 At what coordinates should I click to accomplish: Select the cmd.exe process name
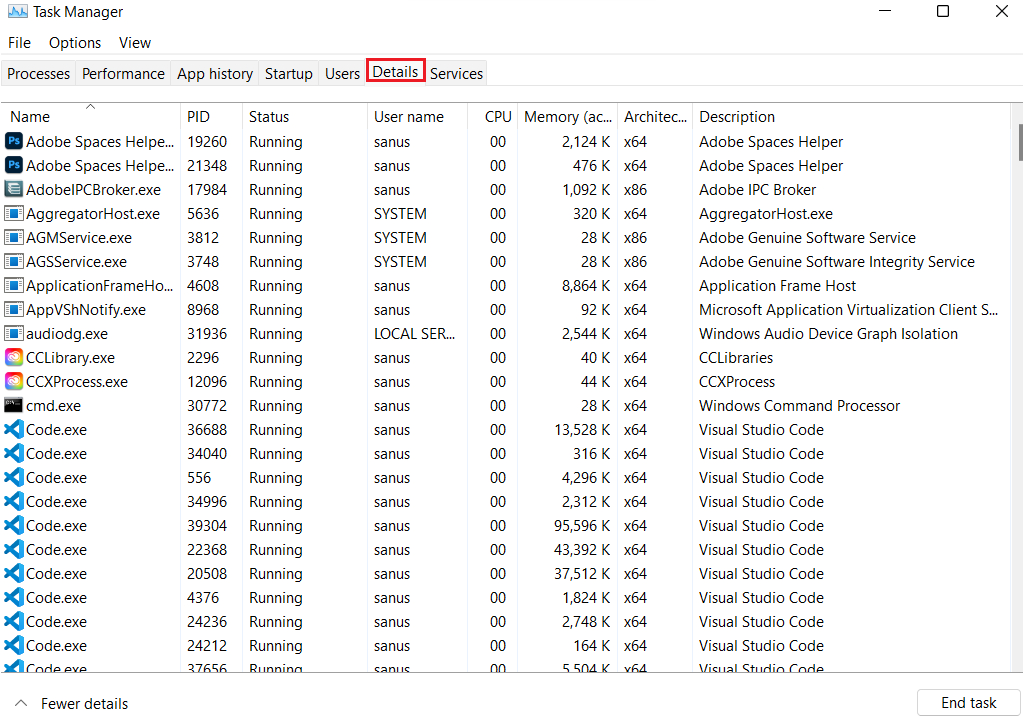(54, 405)
